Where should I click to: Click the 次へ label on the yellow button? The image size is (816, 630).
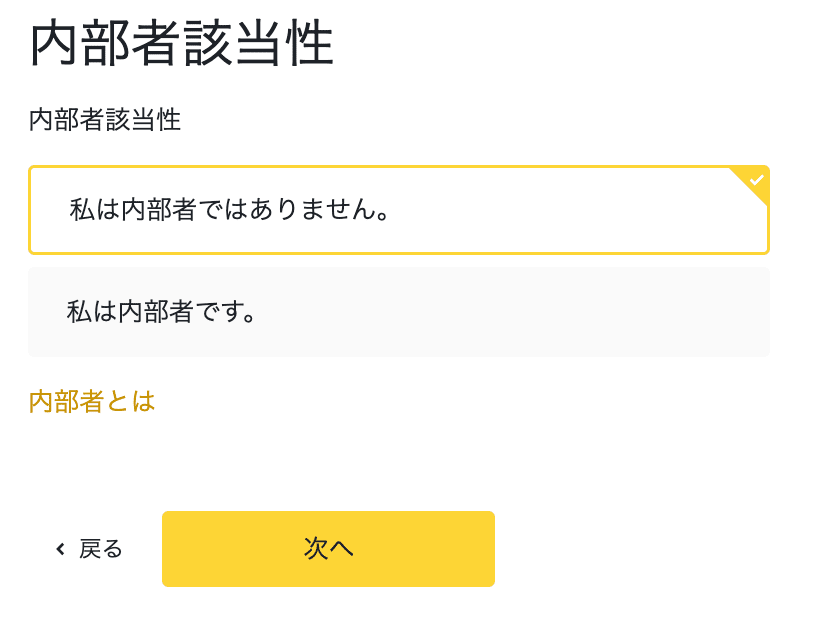pos(328,549)
